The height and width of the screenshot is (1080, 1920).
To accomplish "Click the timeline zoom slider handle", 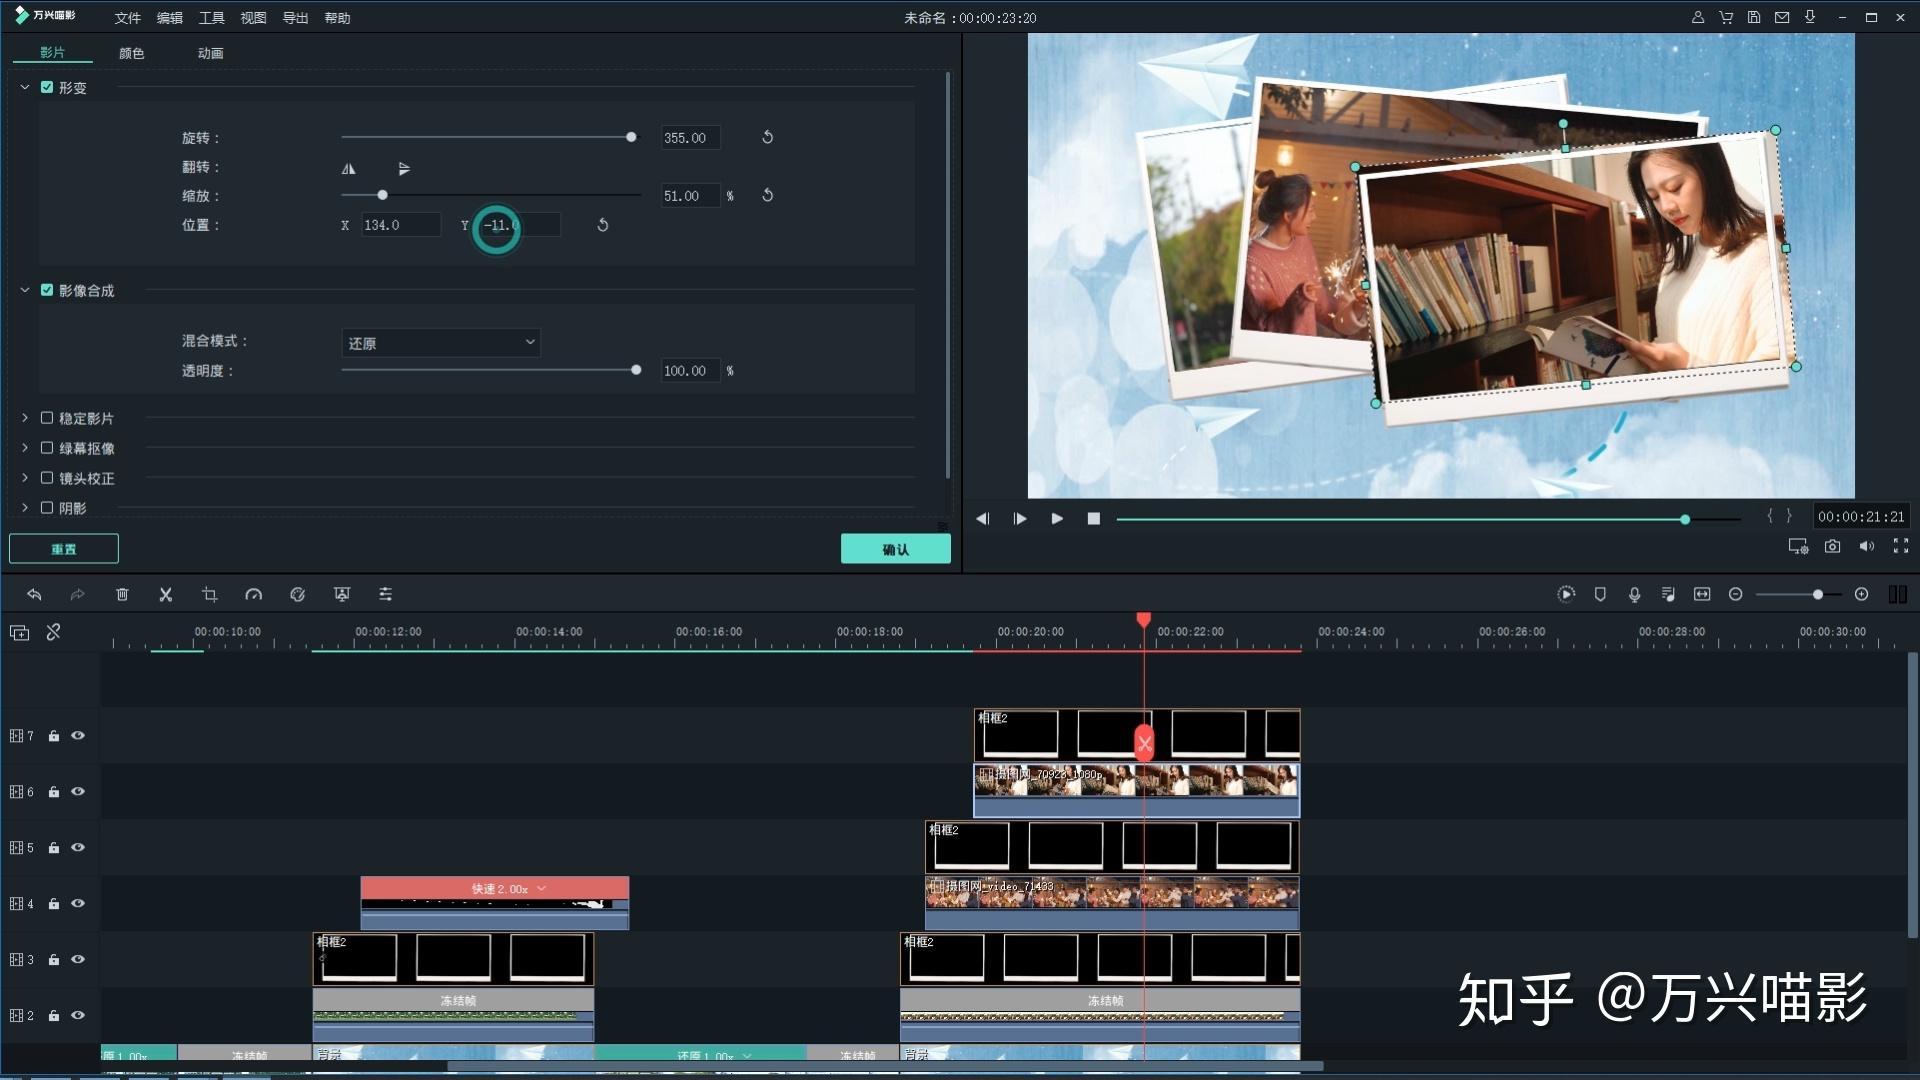I will click(x=1818, y=595).
